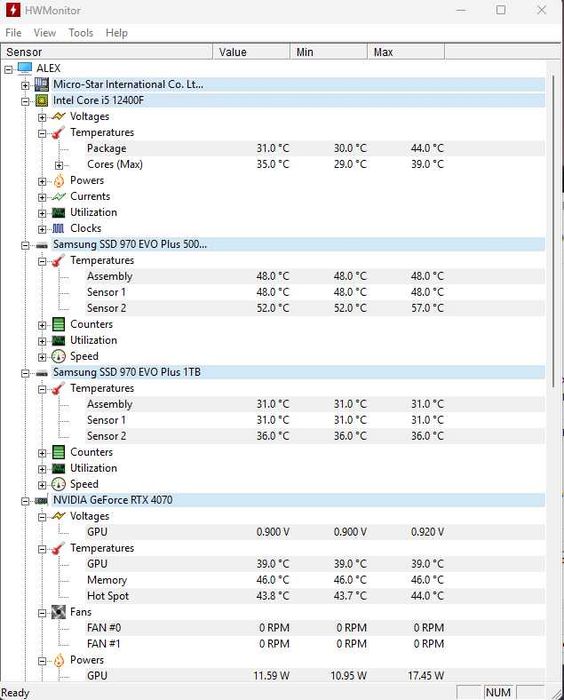Click the Ready status bar text

pyautogui.click(x=15, y=693)
